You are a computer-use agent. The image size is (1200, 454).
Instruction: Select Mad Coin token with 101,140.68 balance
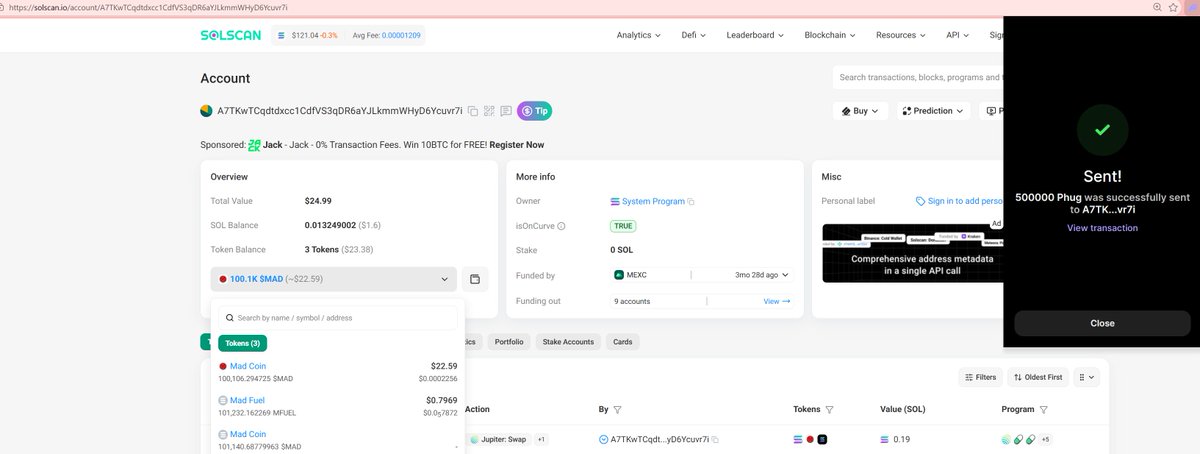coord(338,440)
